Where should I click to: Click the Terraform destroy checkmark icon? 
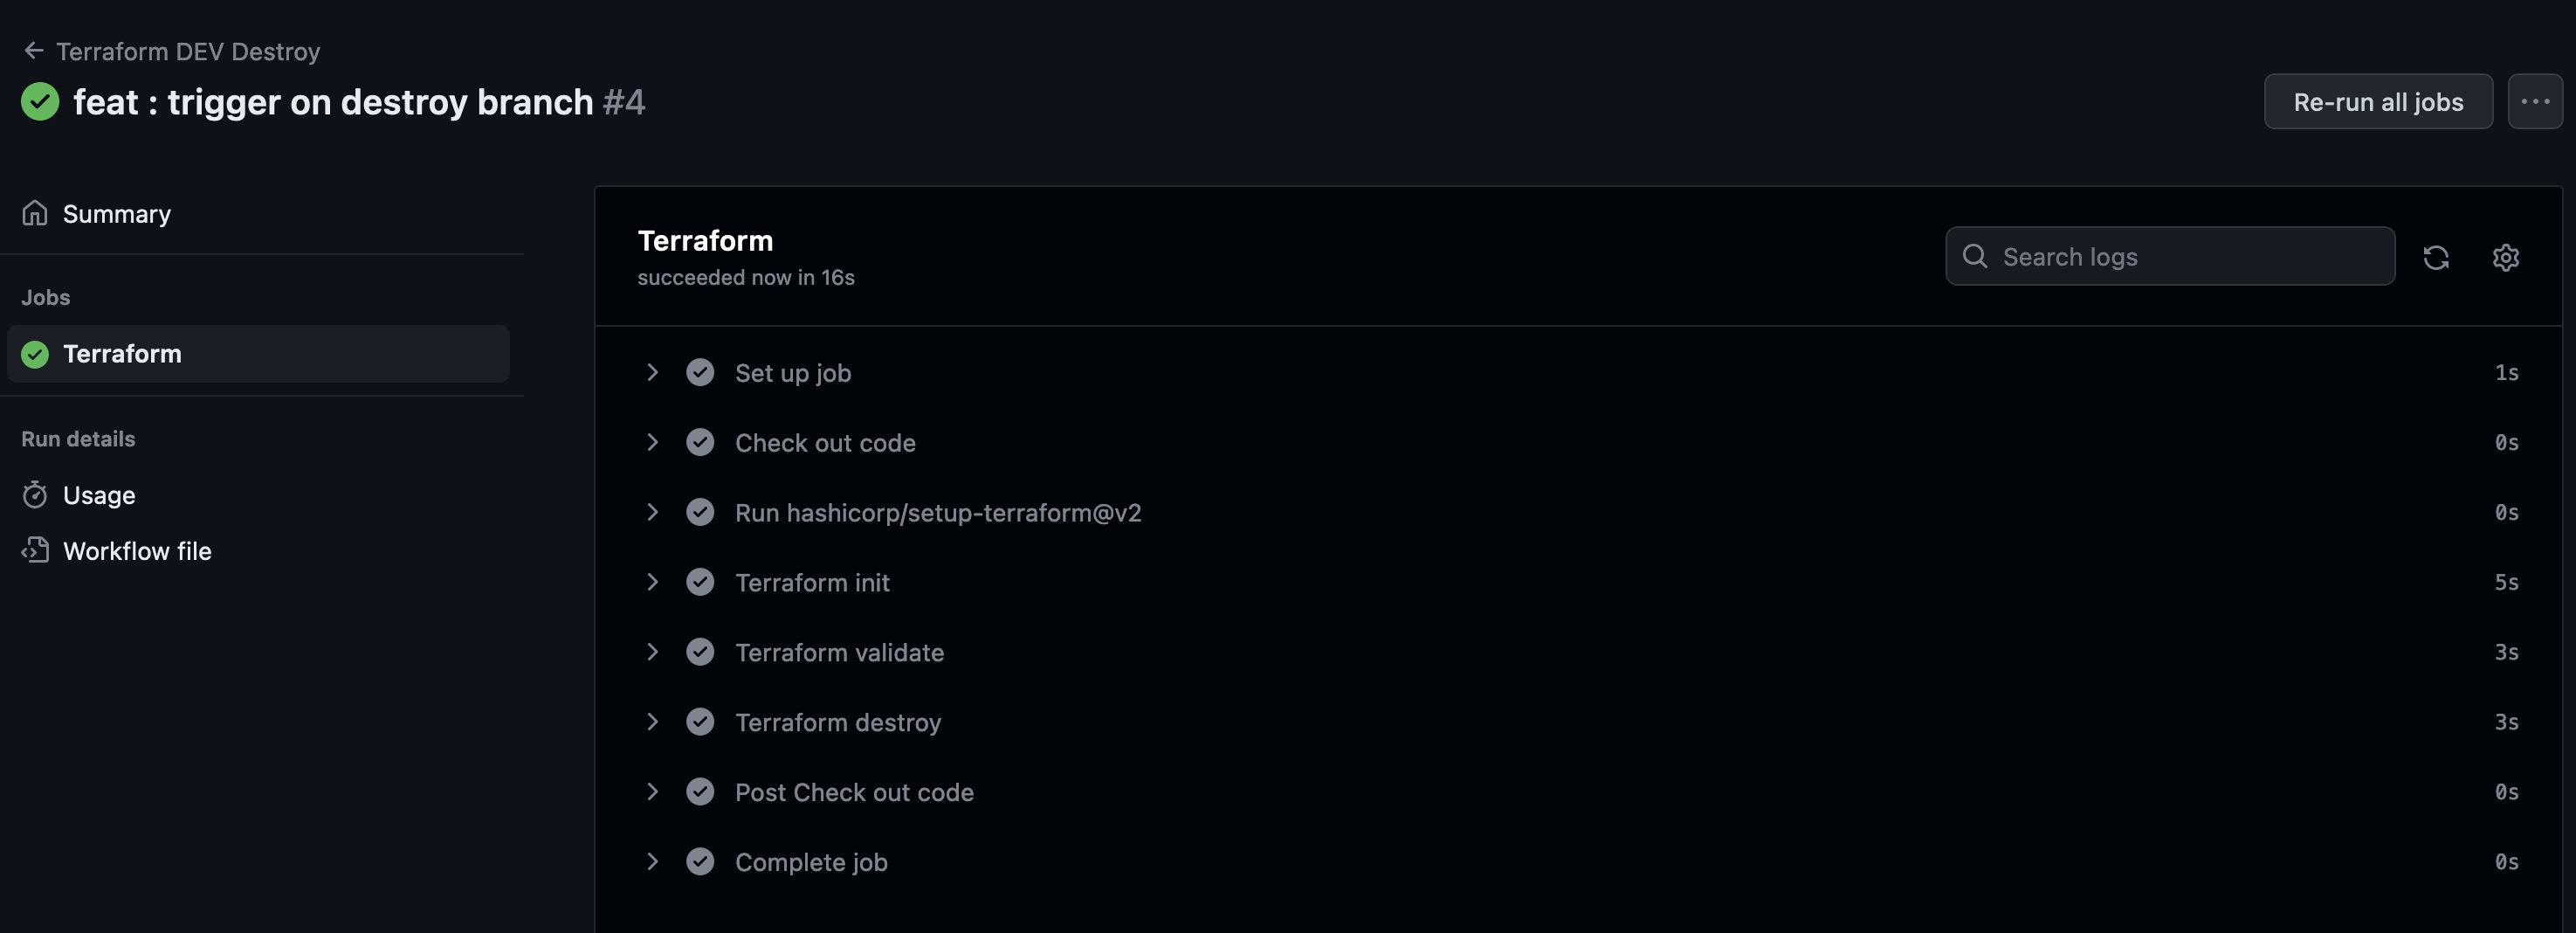pos(700,722)
